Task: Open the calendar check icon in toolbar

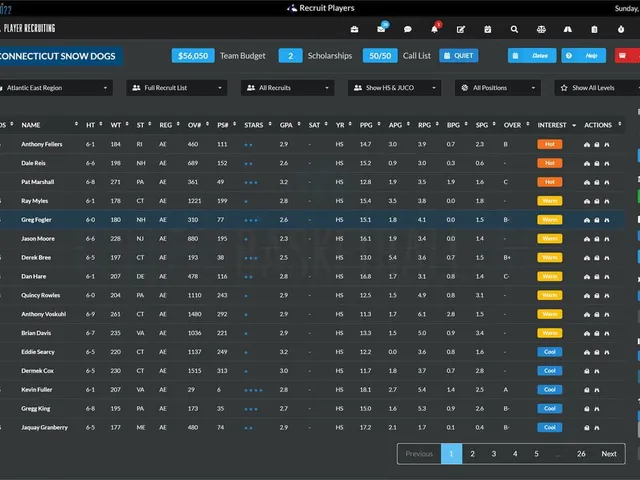Action: click(x=487, y=29)
